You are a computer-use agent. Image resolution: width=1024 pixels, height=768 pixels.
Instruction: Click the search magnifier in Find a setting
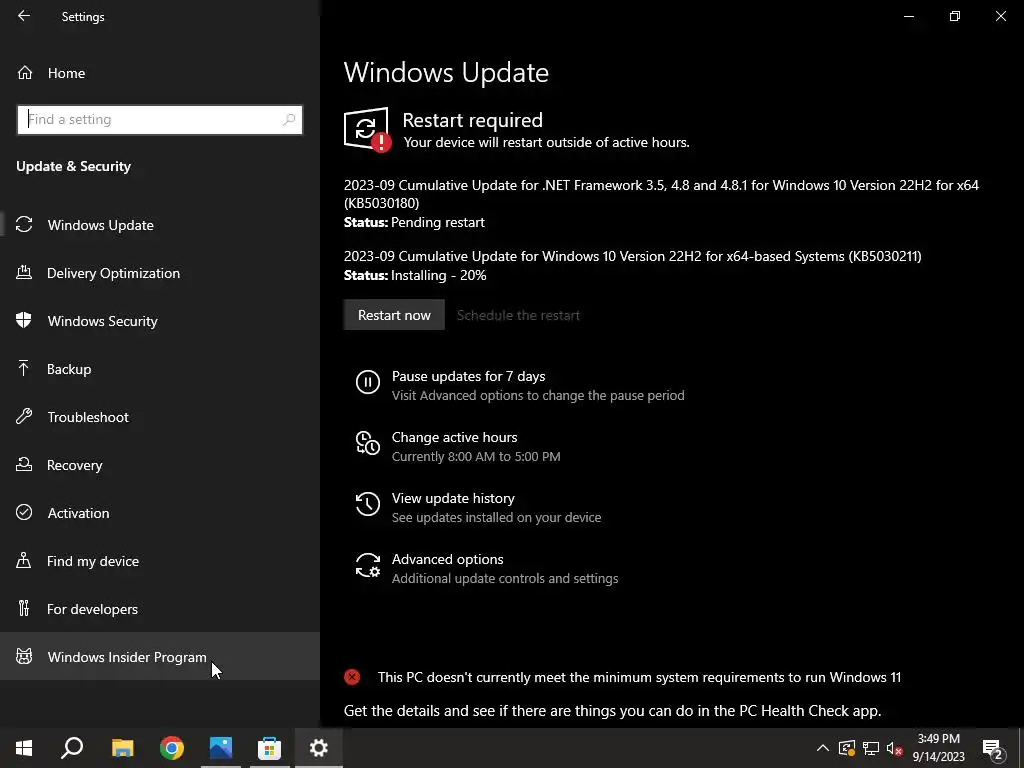289,120
